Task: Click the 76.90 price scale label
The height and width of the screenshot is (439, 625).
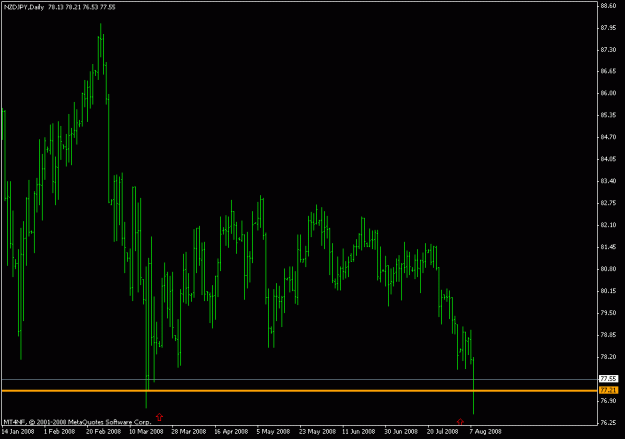Action: (x=608, y=400)
